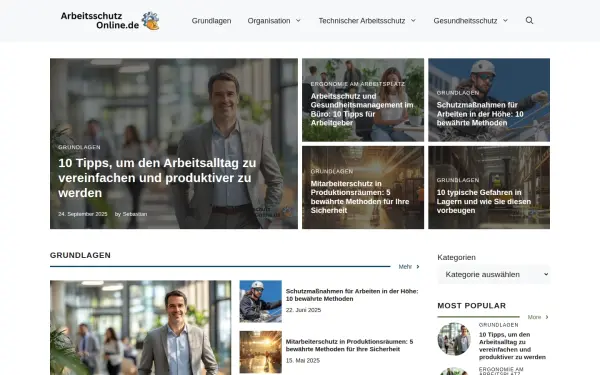Click the More link under Most Popular
The image size is (600, 375).
(x=534, y=317)
